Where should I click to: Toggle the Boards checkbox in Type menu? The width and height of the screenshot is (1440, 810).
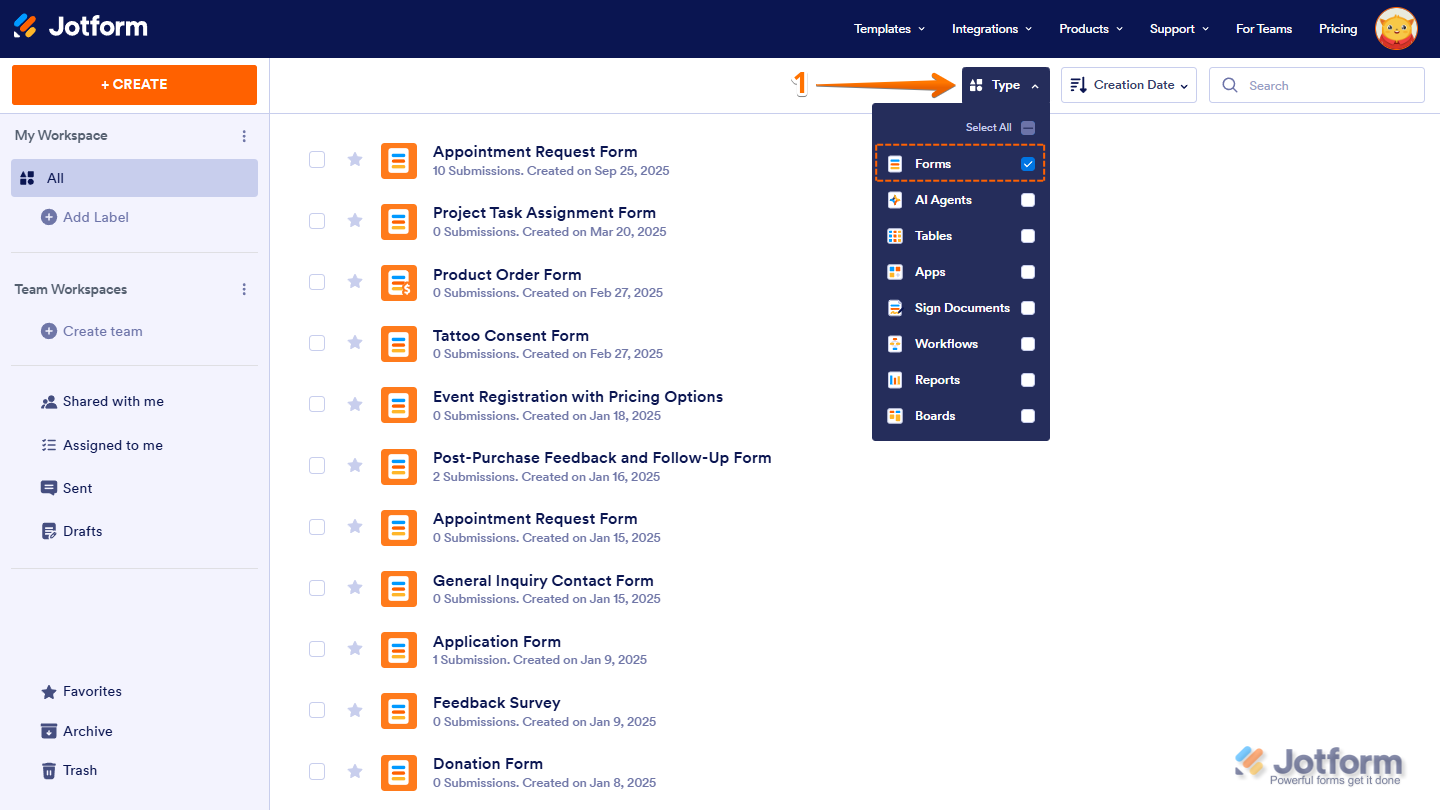coord(1028,415)
